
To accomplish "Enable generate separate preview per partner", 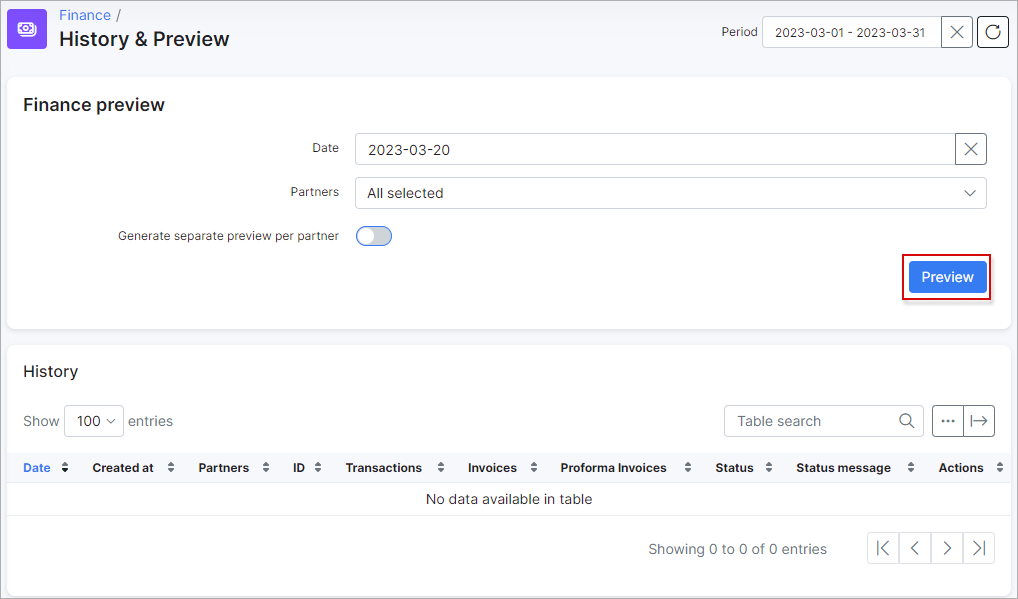I will pos(373,236).
